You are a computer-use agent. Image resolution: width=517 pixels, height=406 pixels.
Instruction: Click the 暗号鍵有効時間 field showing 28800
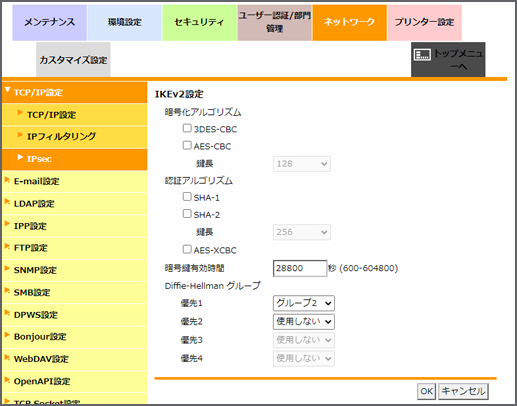coord(300,268)
